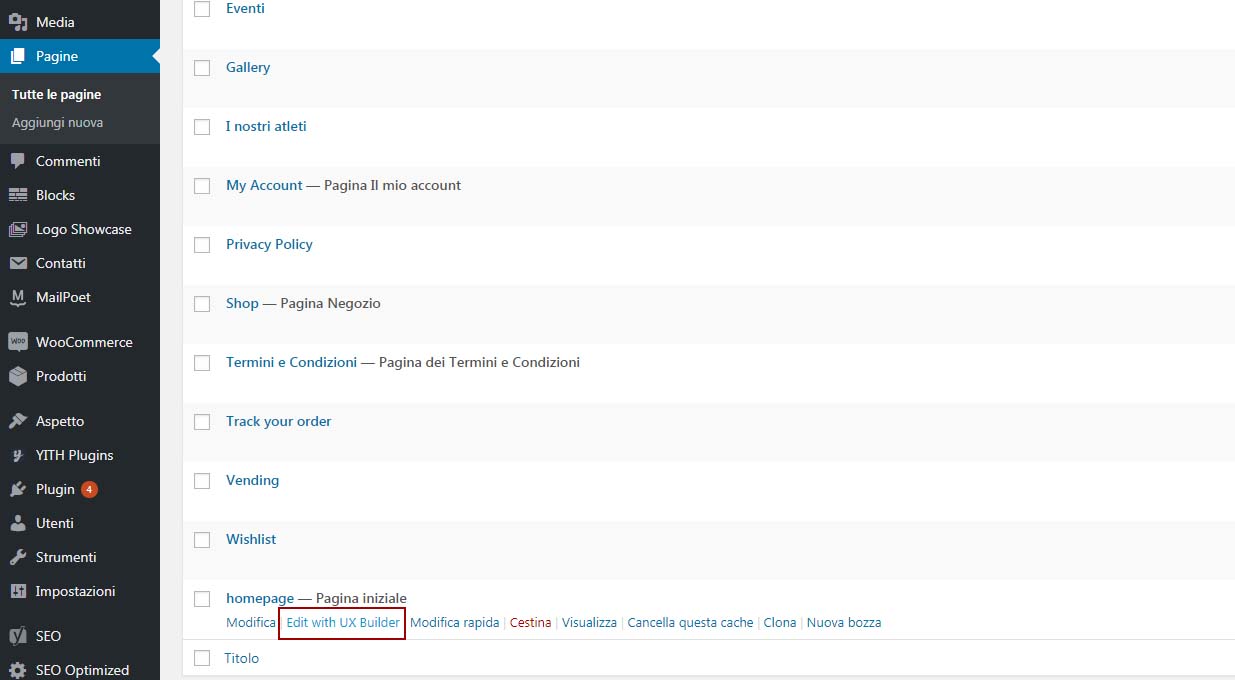Open the Termini e Condizioni page
The width and height of the screenshot is (1235, 680).
pyautogui.click(x=291, y=362)
